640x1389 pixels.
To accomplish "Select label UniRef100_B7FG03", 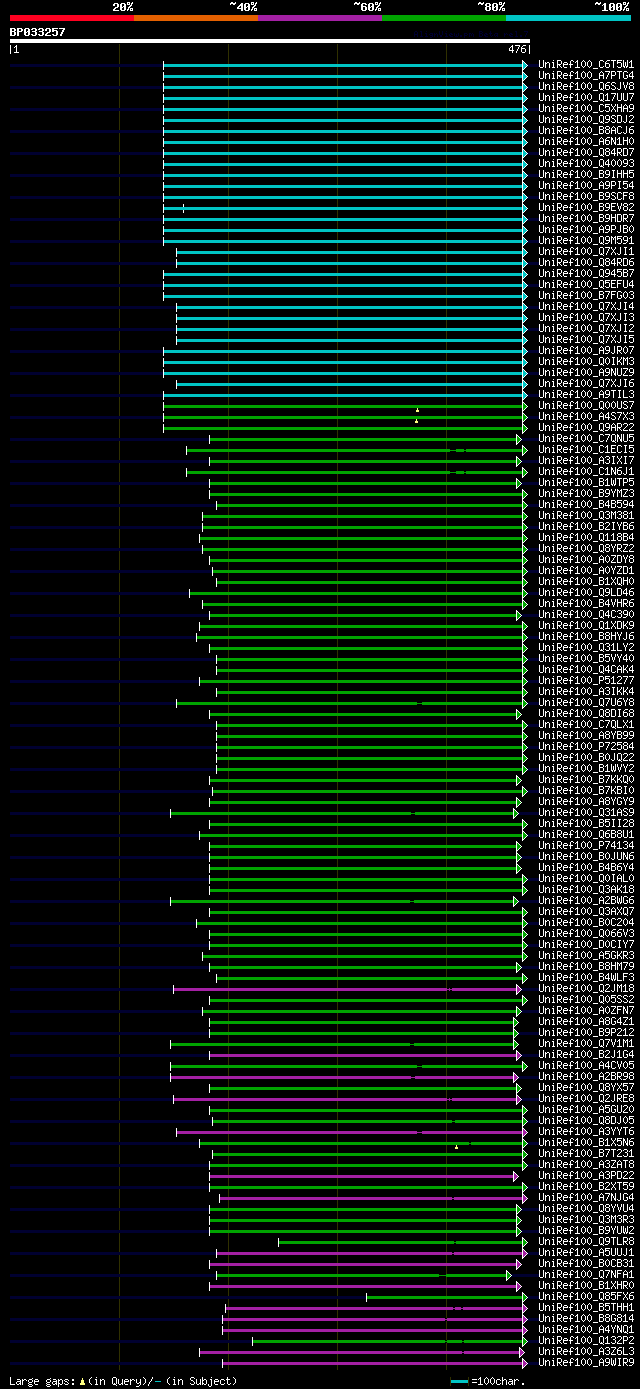I will 586,295.
